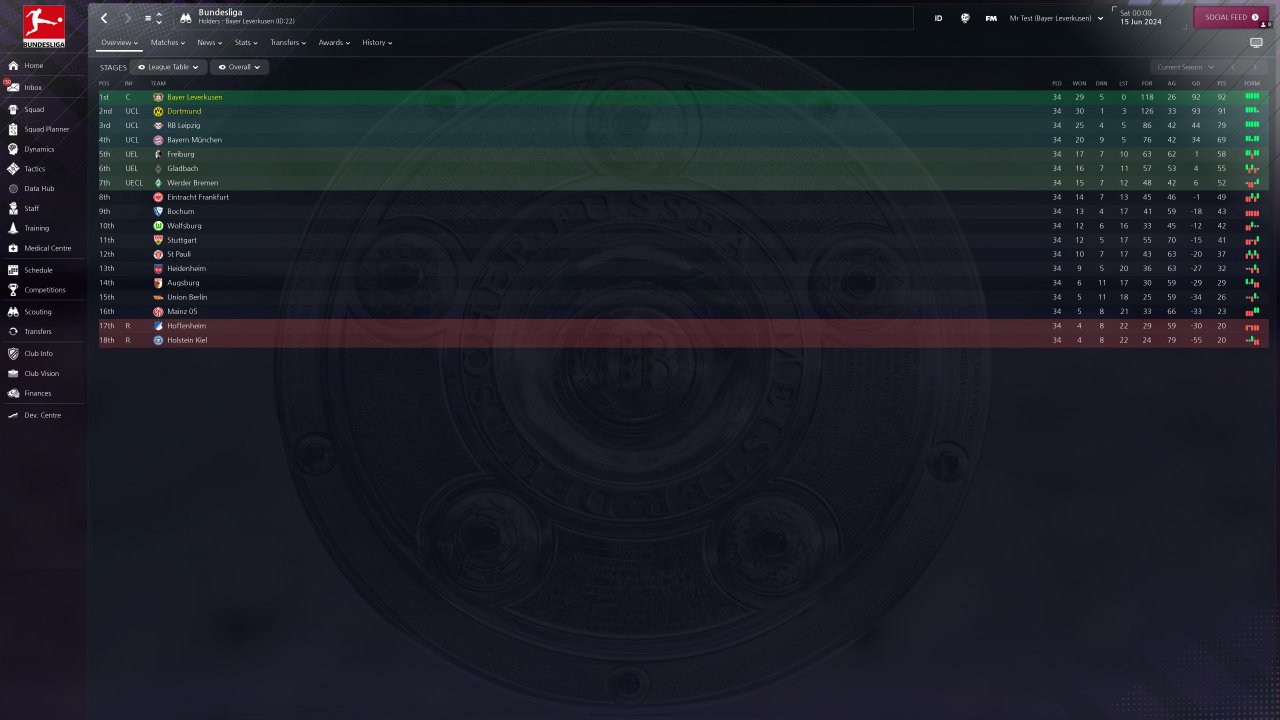
Task: Open the Transfers arrows icon in sidebar
Action: pyautogui.click(x=13, y=332)
